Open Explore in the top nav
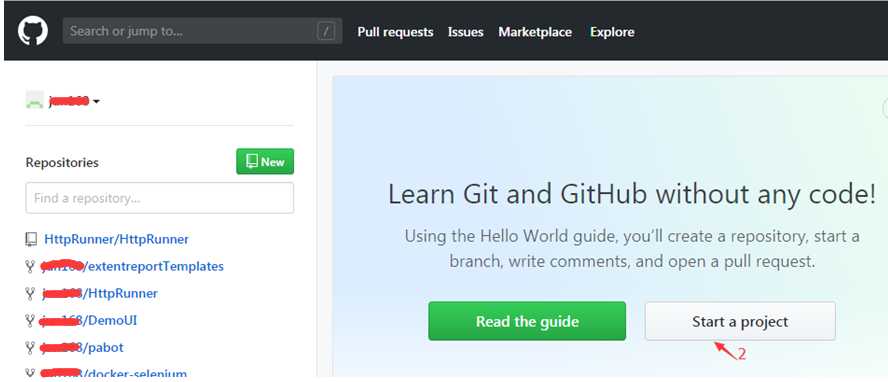The image size is (888, 382). (612, 32)
